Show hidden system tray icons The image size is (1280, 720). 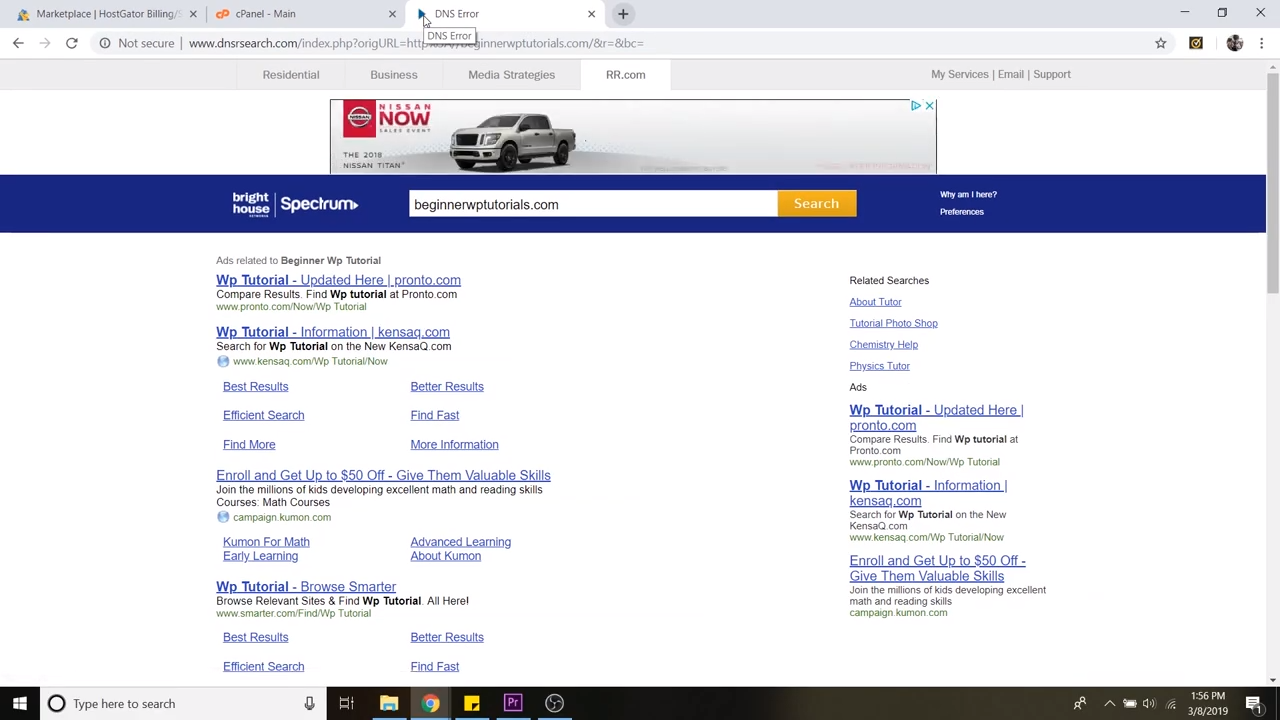[1108, 704]
